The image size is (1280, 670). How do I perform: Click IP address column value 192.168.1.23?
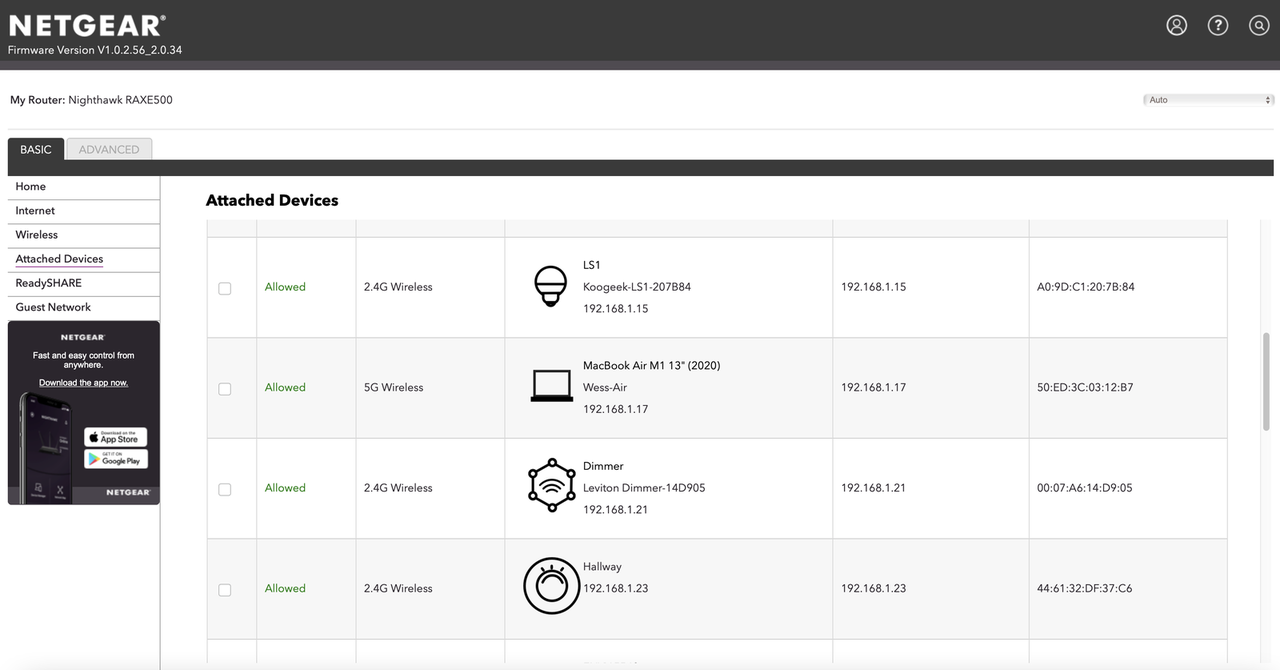tap(874, 589)
